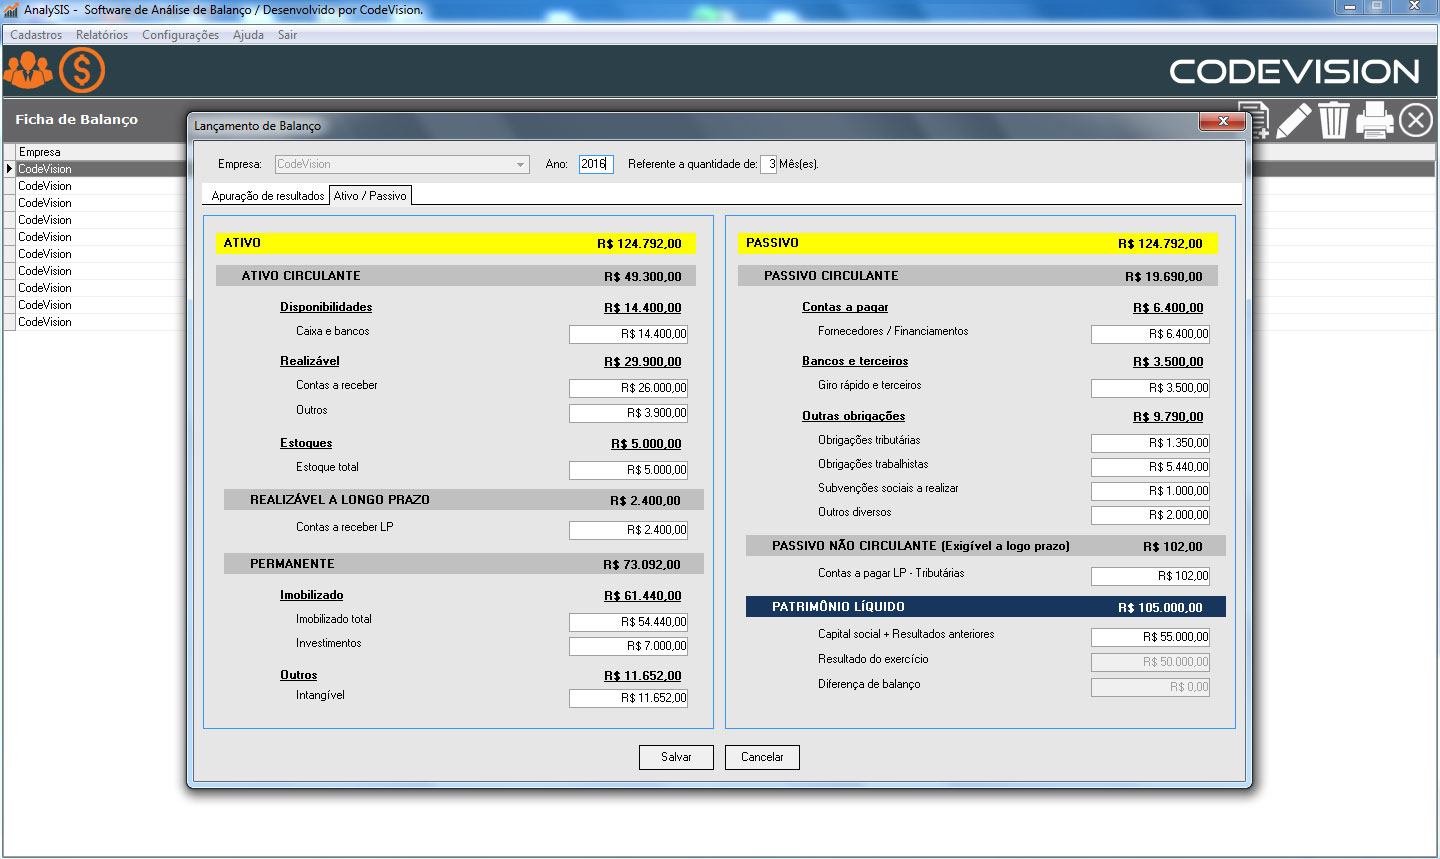This screenshot has height=859, width=1440.
Task: Open the Relatórios menu
Action: pos(102,35)
